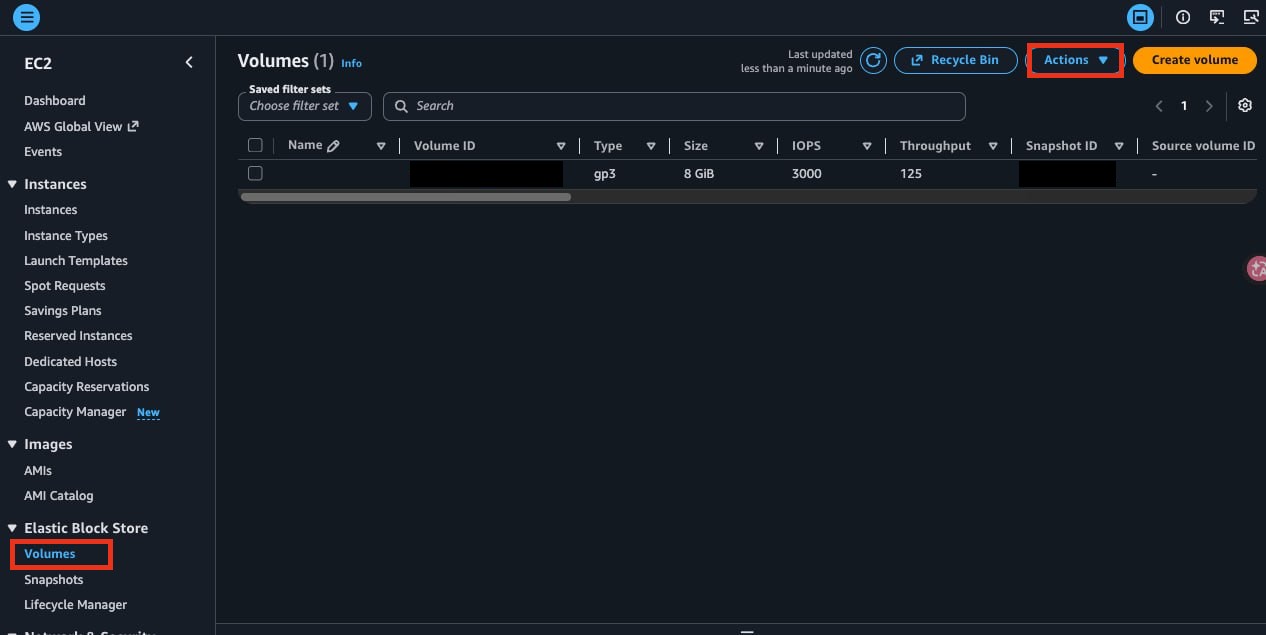The width and height of the screenshot is (1266, 635).
Task: Open AMIs page
Action: [x=38, y=471]
